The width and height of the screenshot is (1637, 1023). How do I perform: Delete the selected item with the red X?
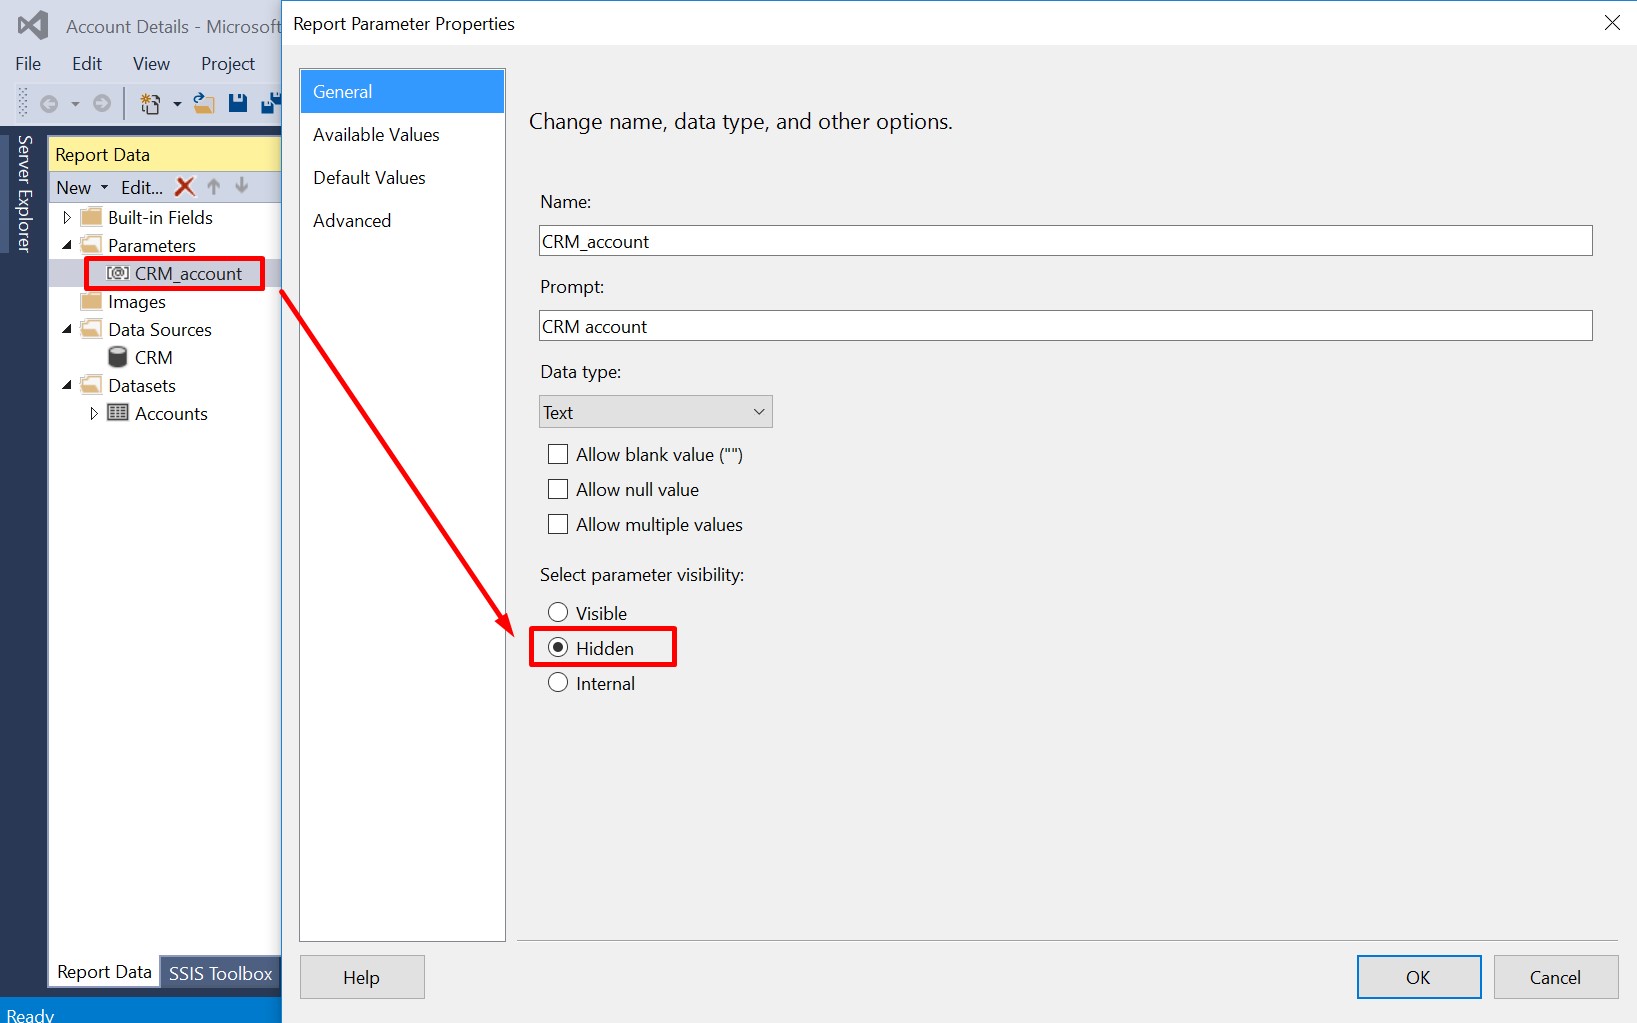[x=185, y=186]
